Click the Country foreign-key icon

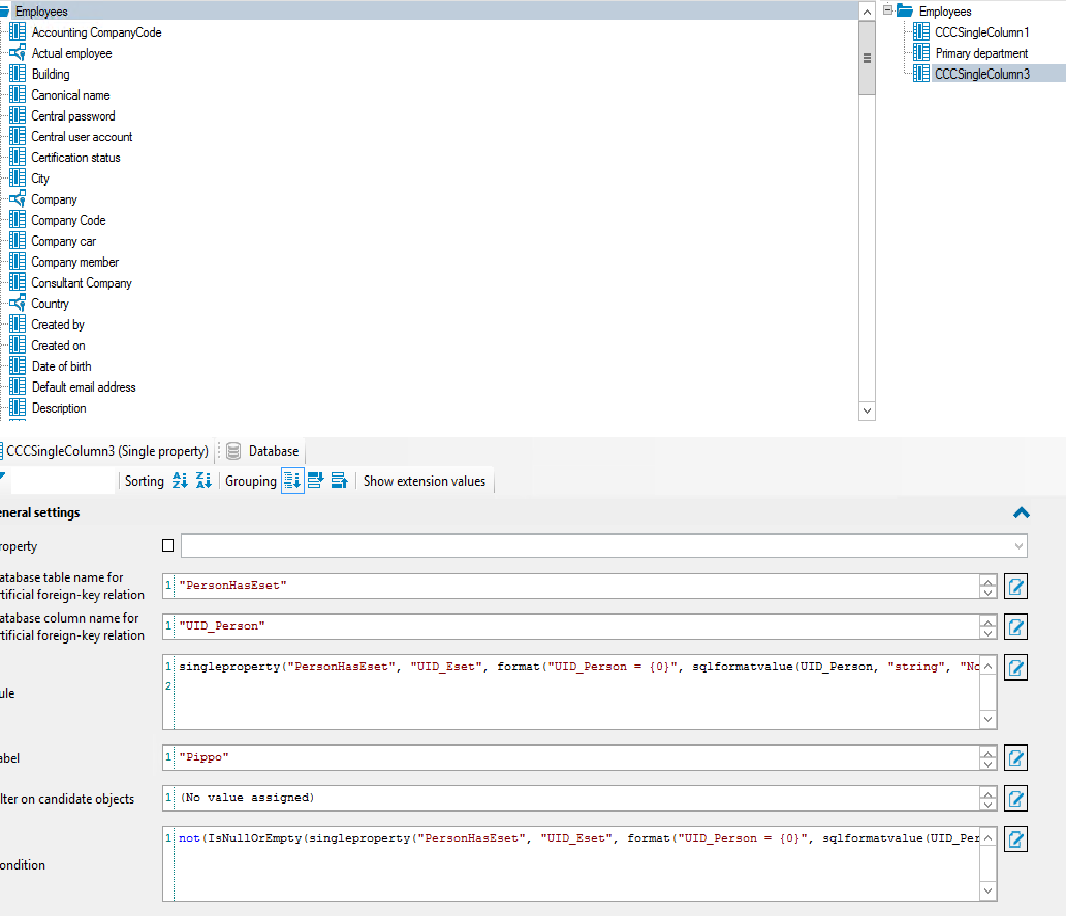pos(18,303)
